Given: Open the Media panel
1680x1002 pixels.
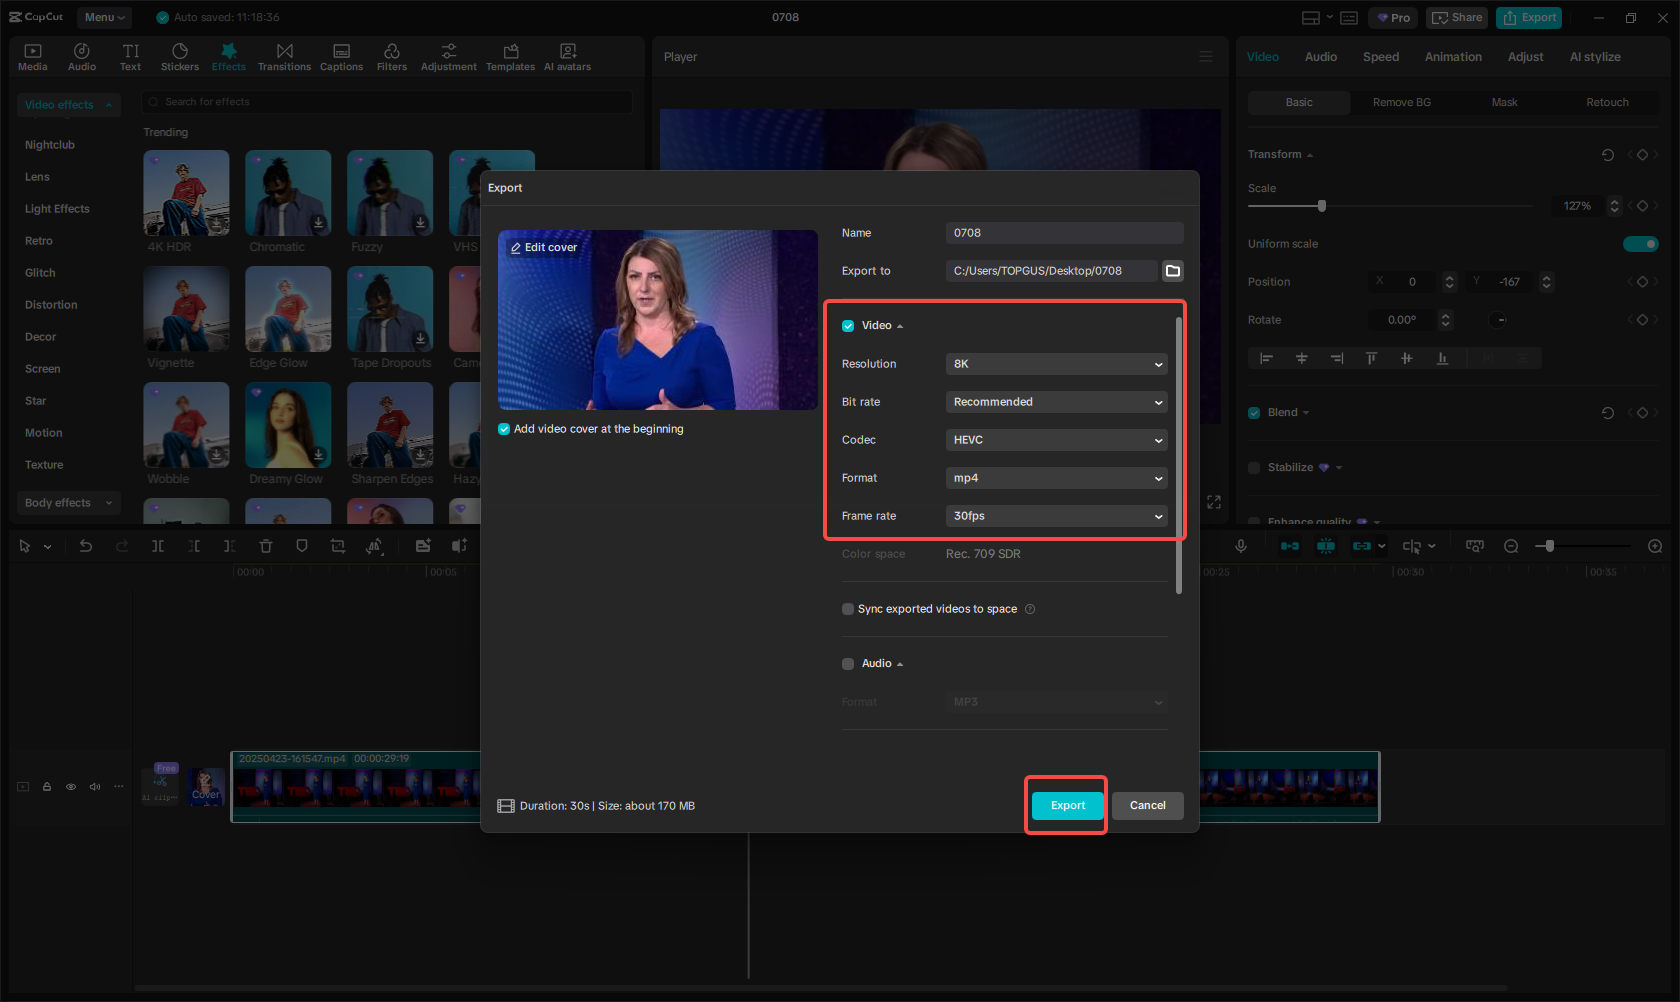Looking at the screenshot, I should click(x=32, y=56).
